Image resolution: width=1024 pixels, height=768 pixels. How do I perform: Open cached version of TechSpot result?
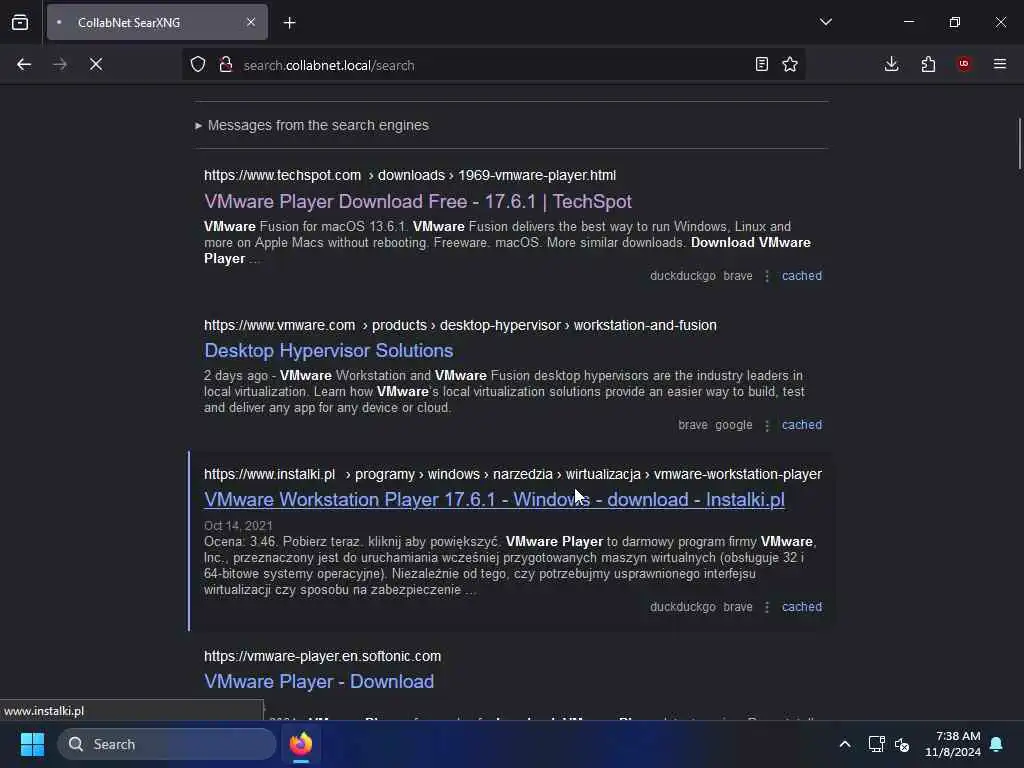click(802, 276)
